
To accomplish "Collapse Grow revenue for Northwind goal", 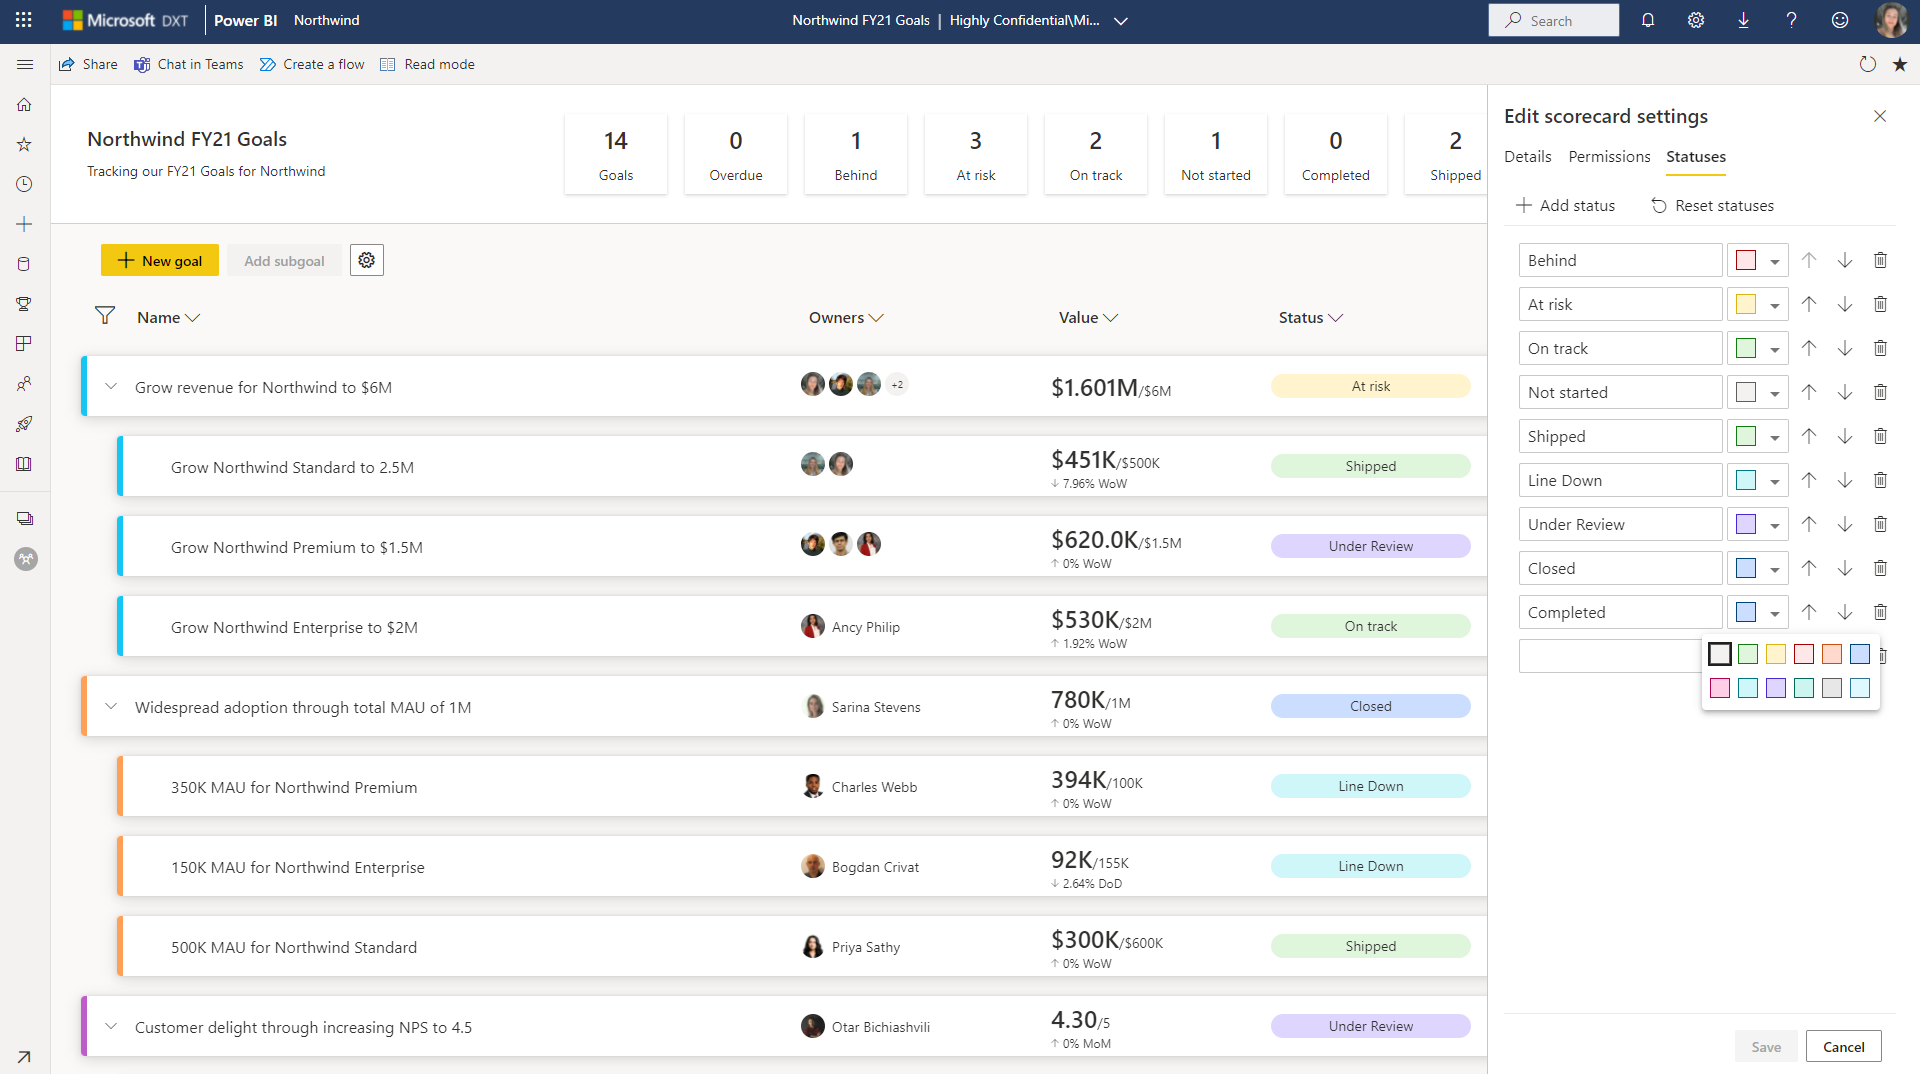I will pos(111,387).
